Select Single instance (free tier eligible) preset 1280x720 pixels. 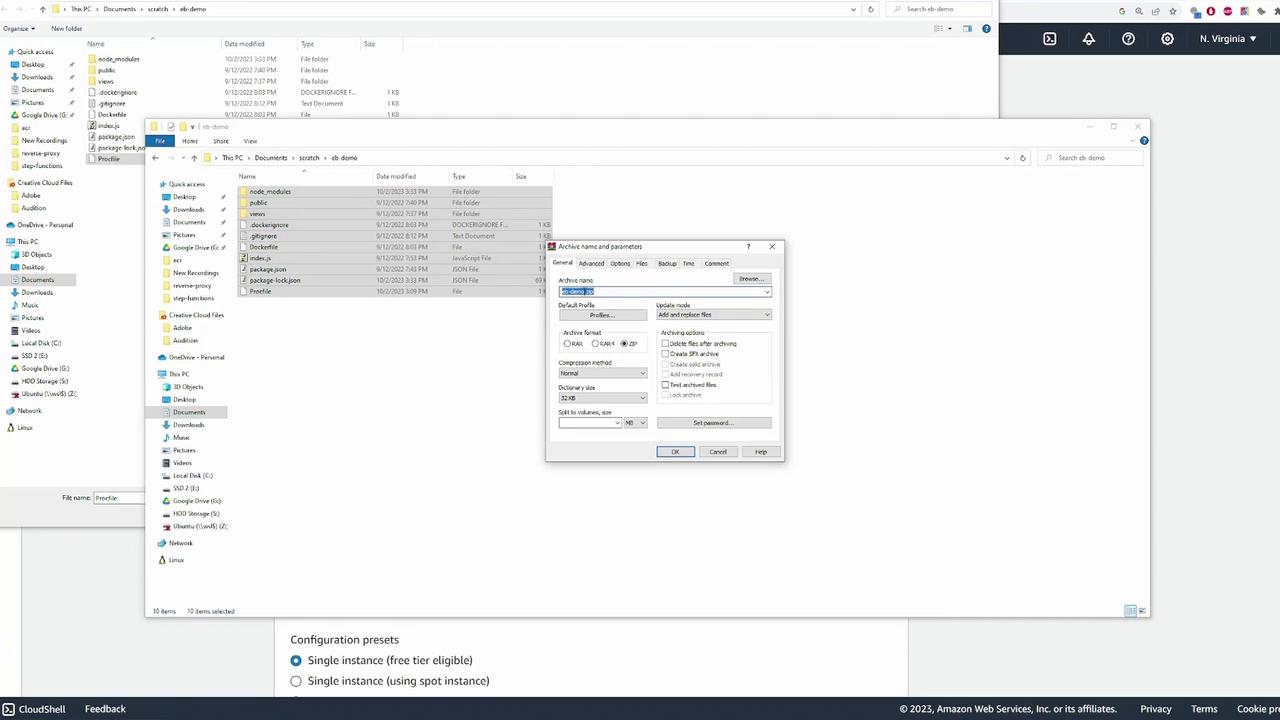[x=296, y=660]
